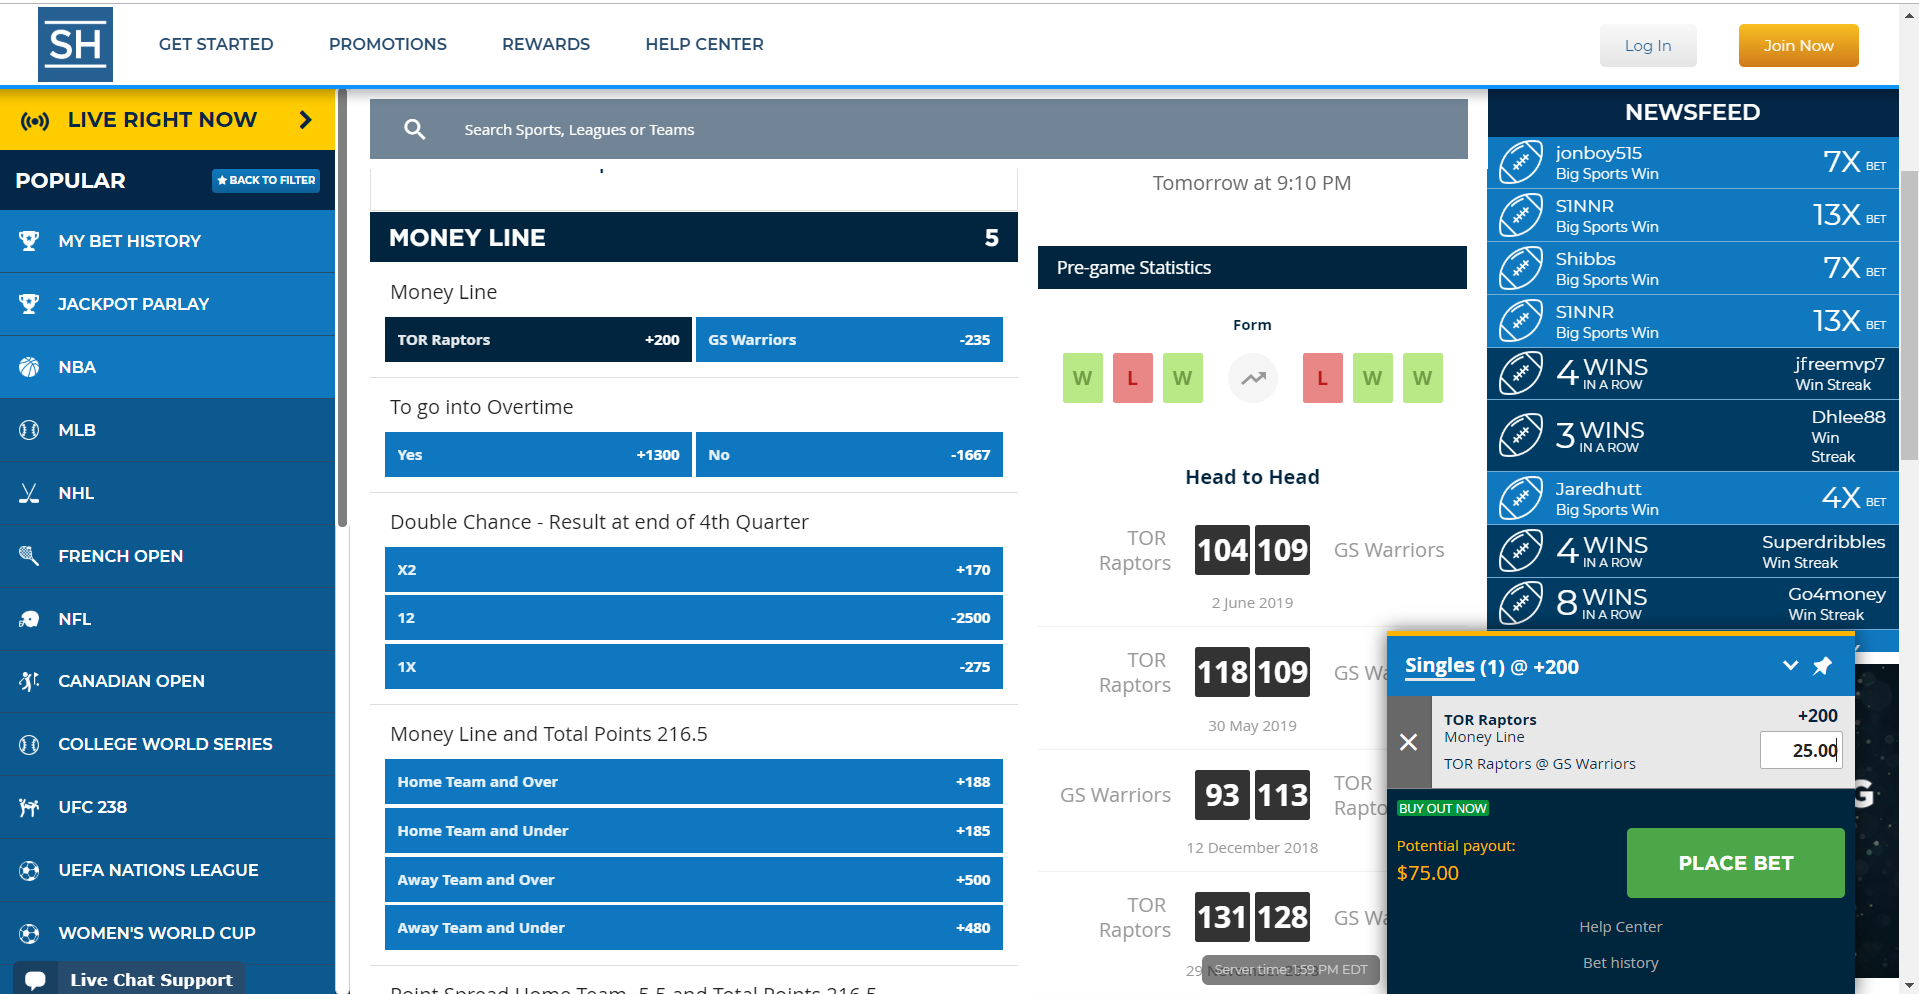Screen dimensions: 1919x994
Task: Open the Help Center menu item
Action: pos(704,44)
